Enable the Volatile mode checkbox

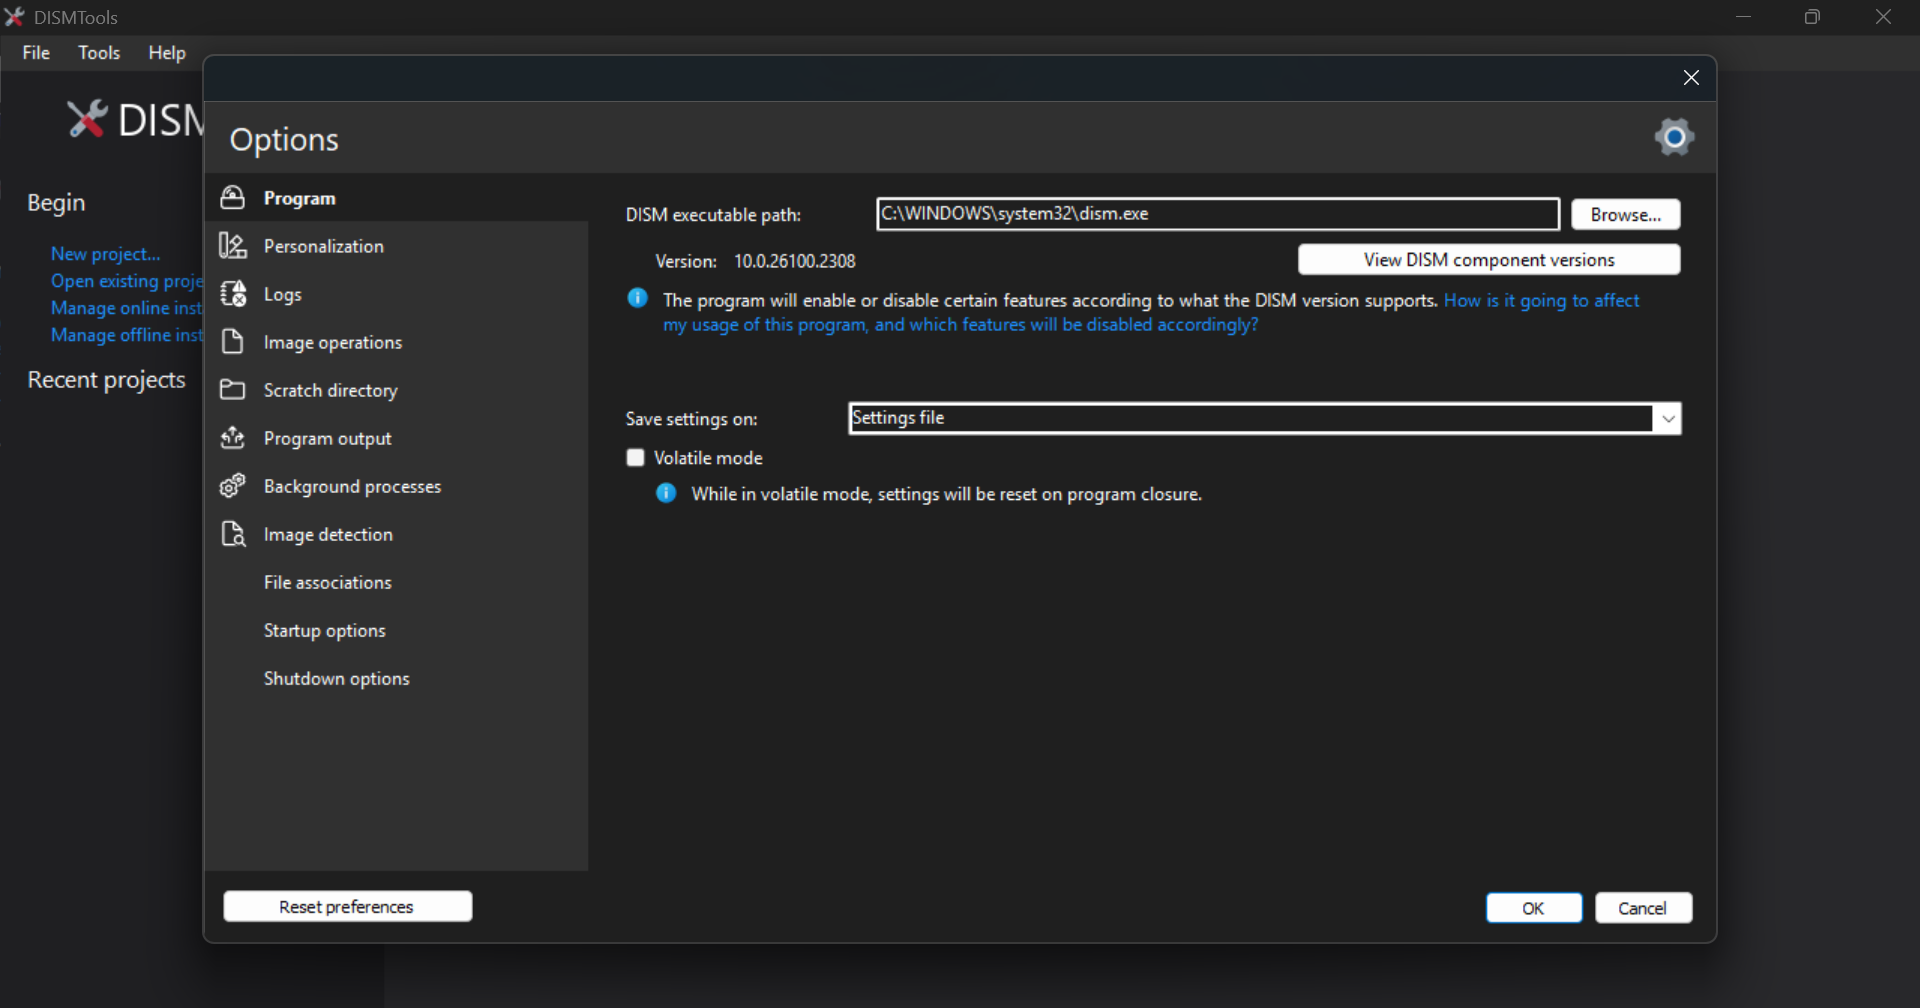(x=636, y=458)
